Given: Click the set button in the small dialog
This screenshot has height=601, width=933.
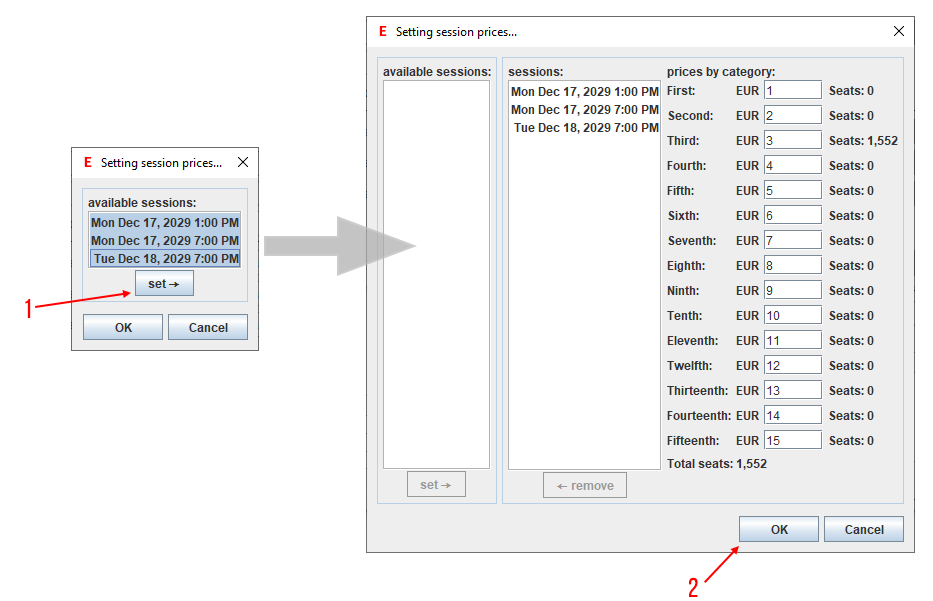Looking at the screenshot, I should click(164, 284).
